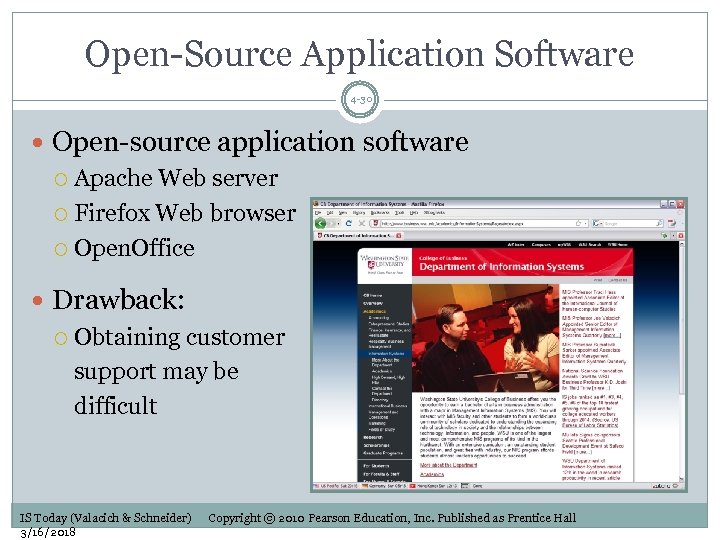Click the WSU Home link at top
The width and height of the screenshot is (720, 540).
[x=618, y=245]
